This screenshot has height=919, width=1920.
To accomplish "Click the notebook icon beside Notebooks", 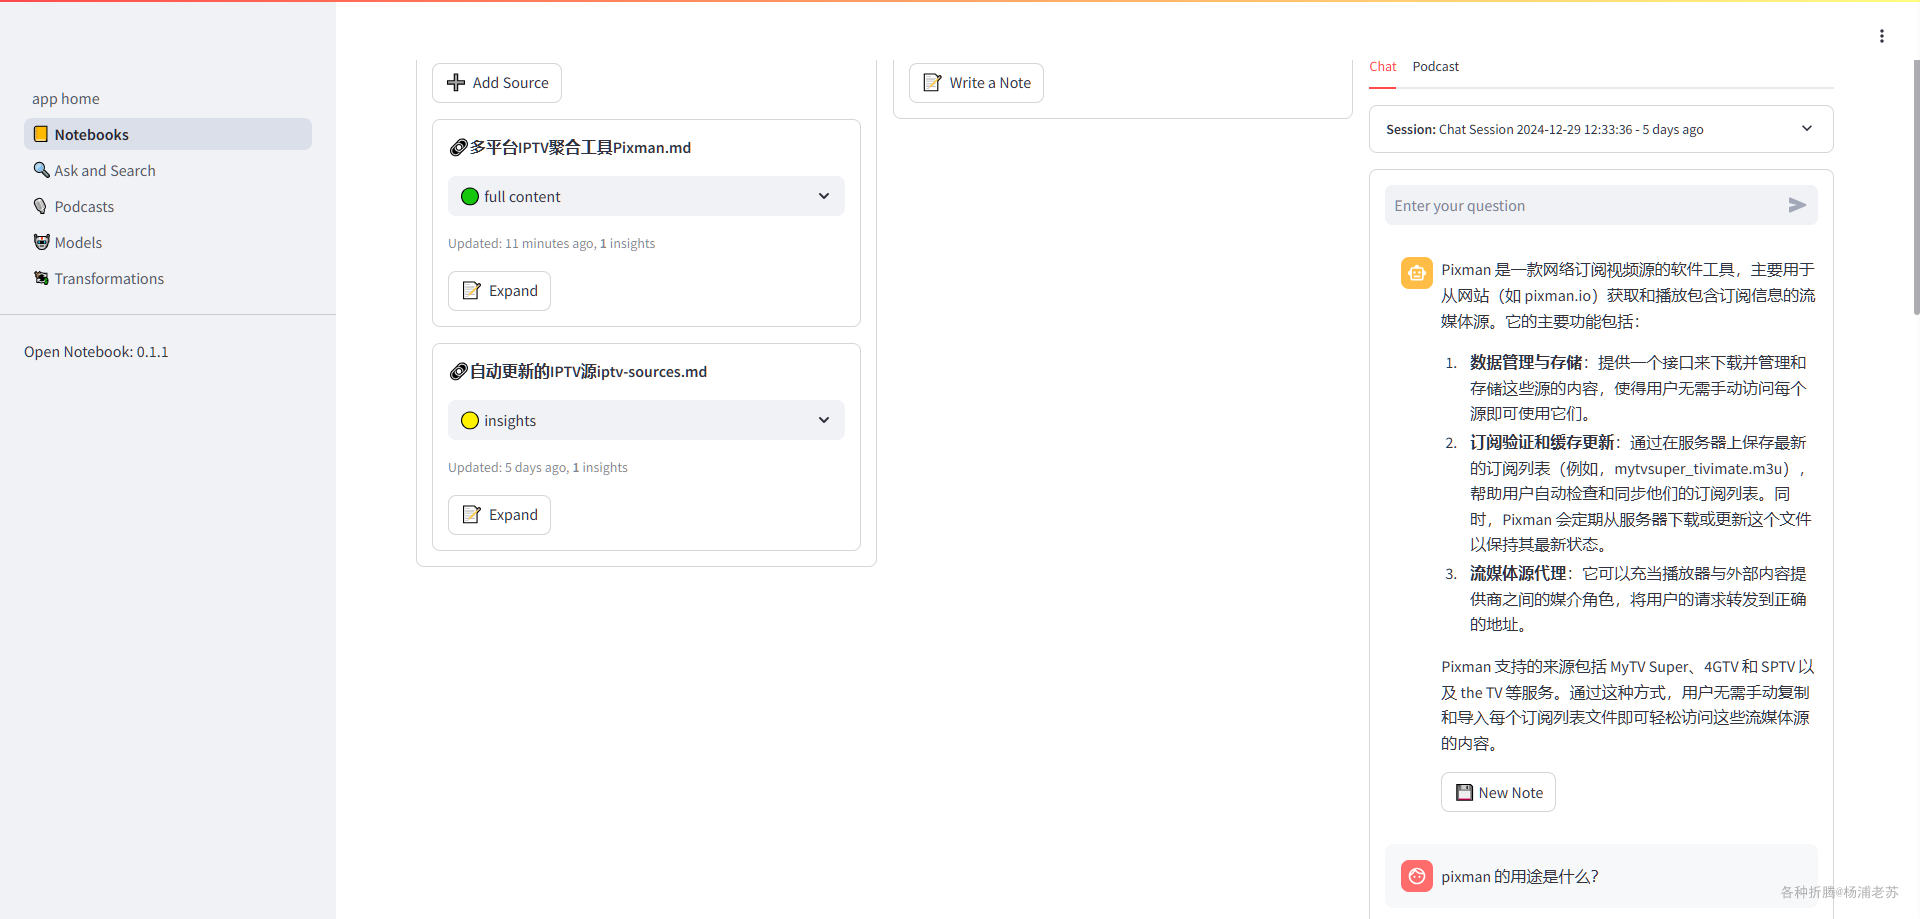I will (41, 134).
